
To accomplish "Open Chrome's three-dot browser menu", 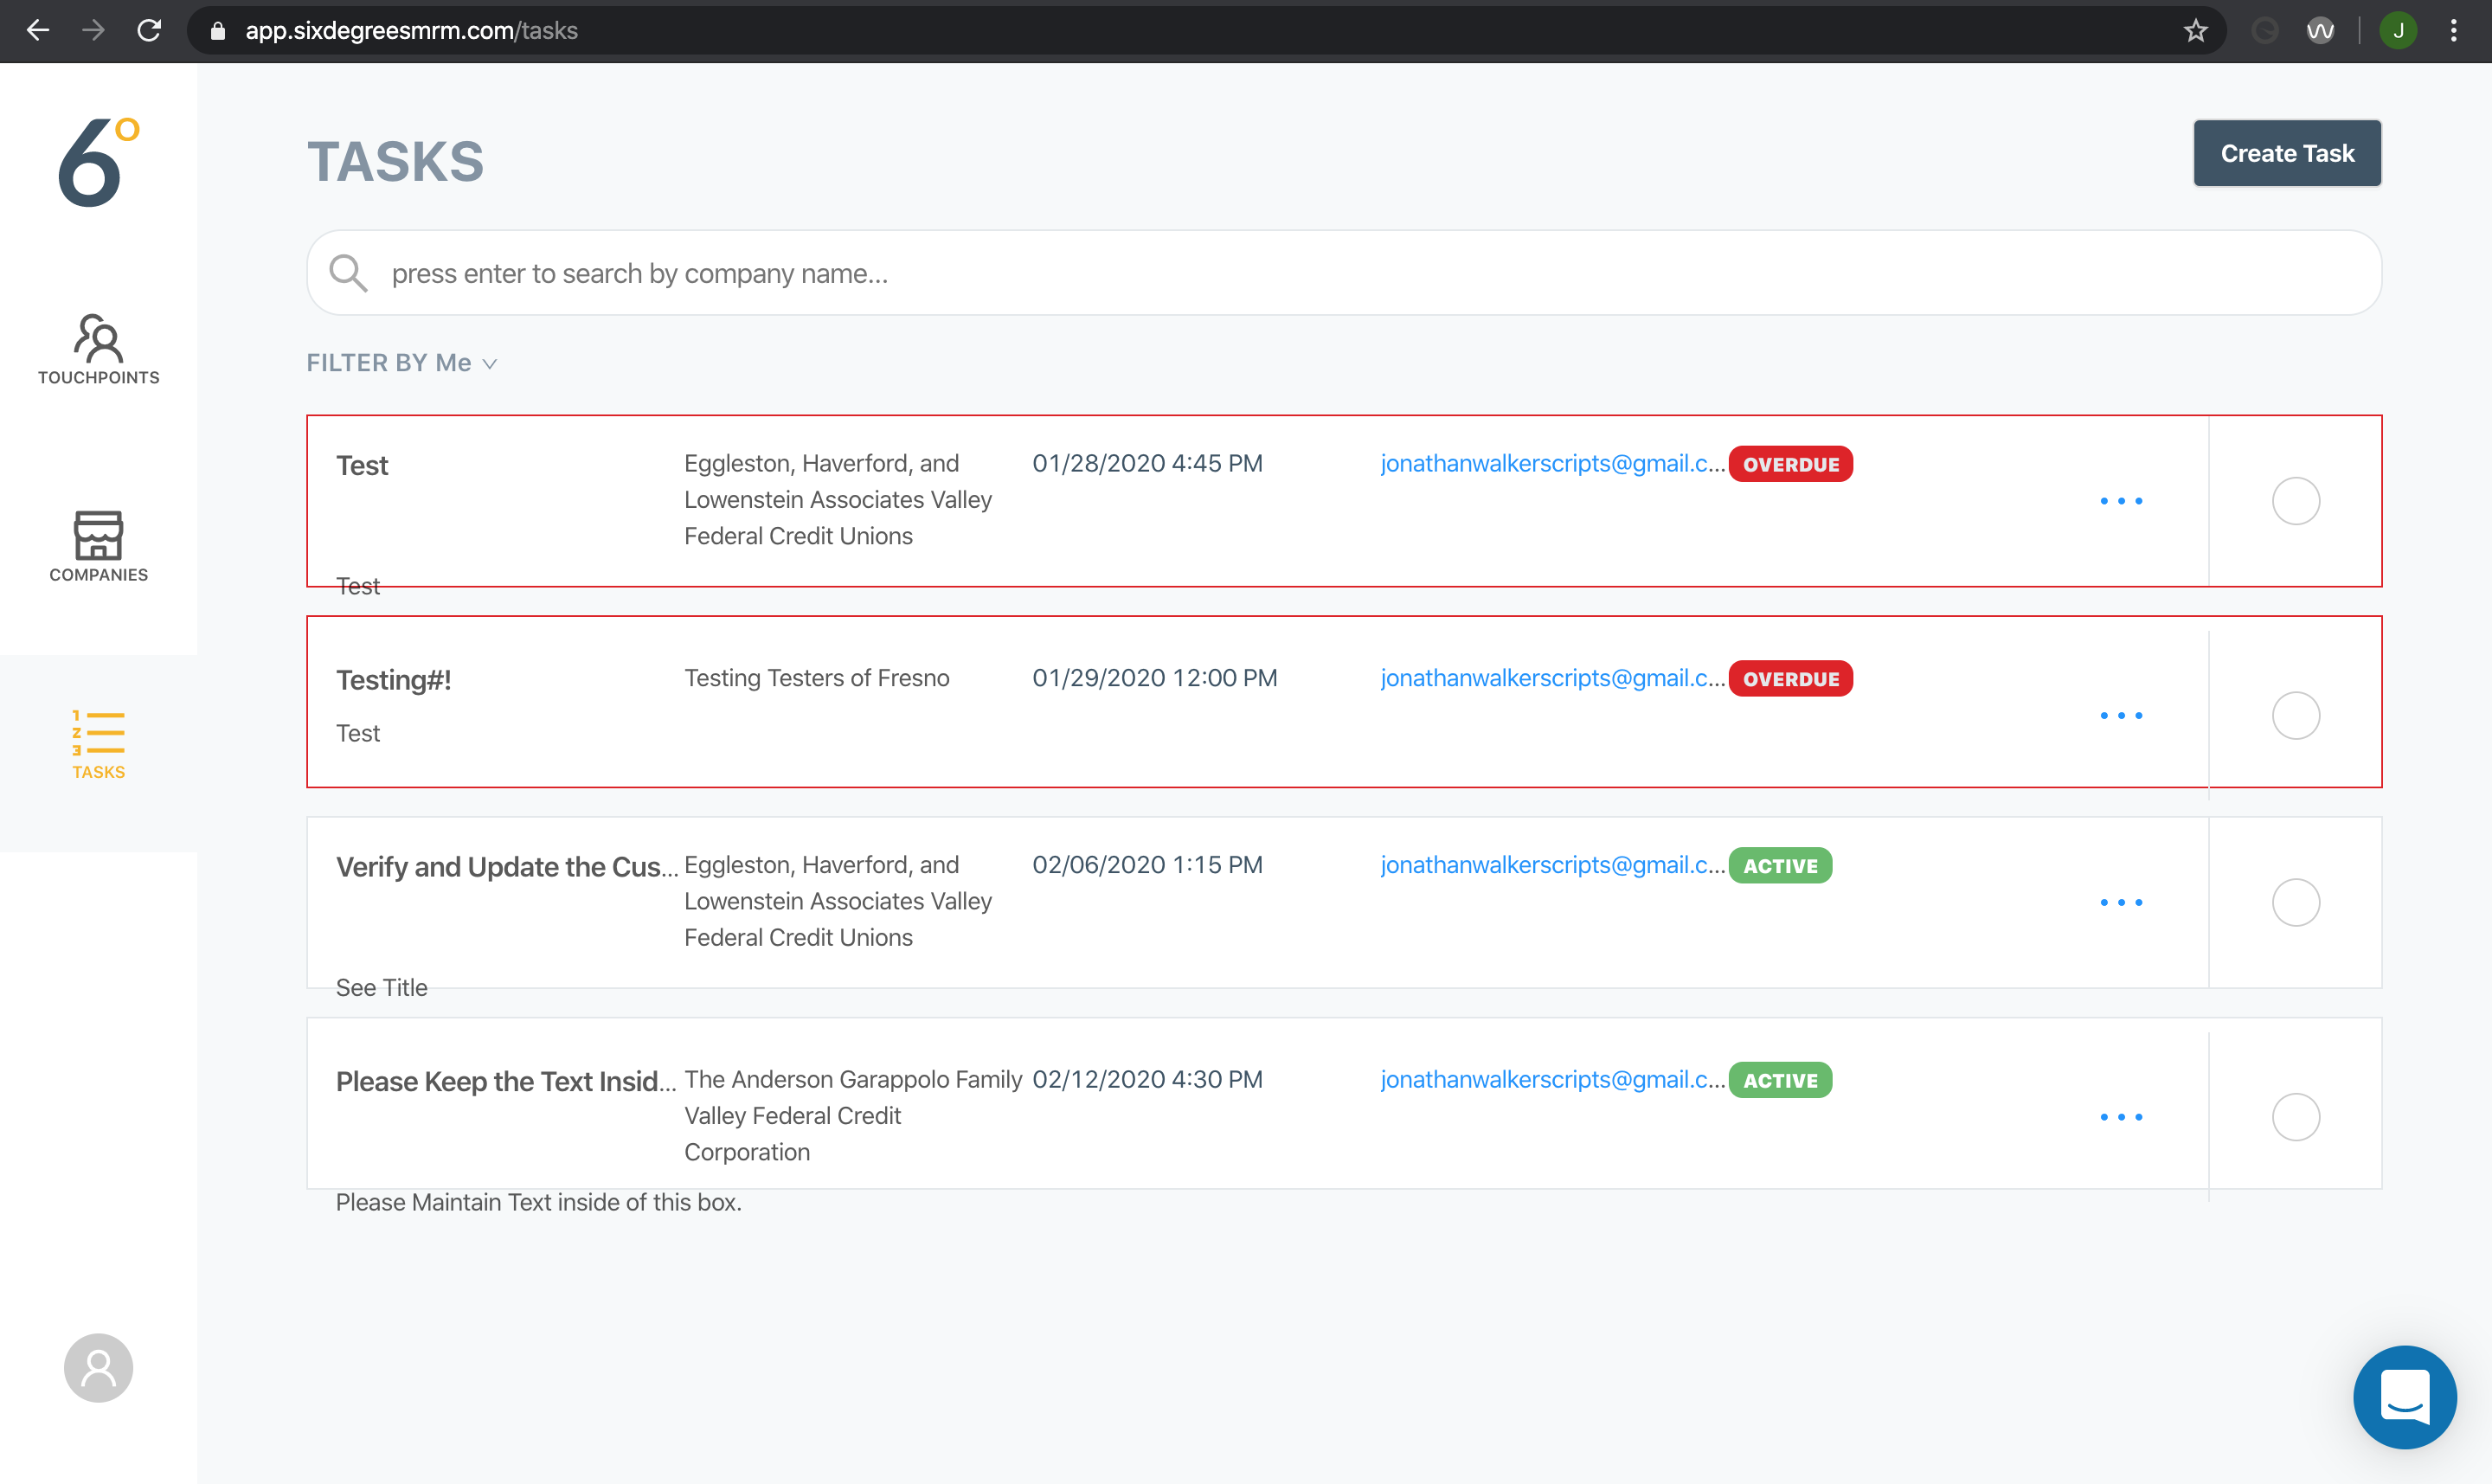I will [2455, 30].
